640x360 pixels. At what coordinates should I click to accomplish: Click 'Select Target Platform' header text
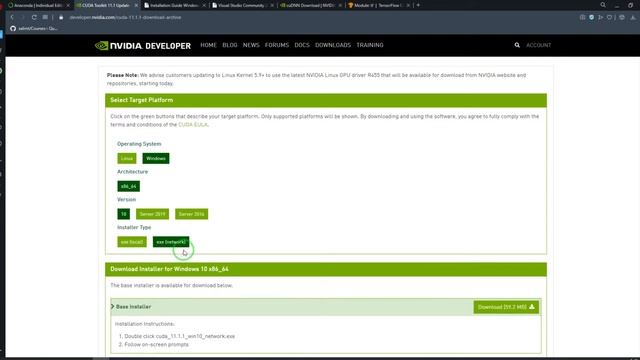pyautogui.click(x=142, y=100)
